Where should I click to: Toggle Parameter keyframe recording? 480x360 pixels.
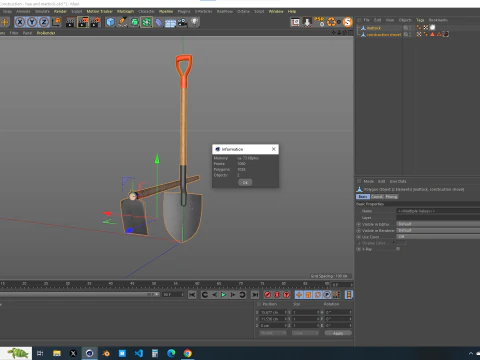[327, 295]
